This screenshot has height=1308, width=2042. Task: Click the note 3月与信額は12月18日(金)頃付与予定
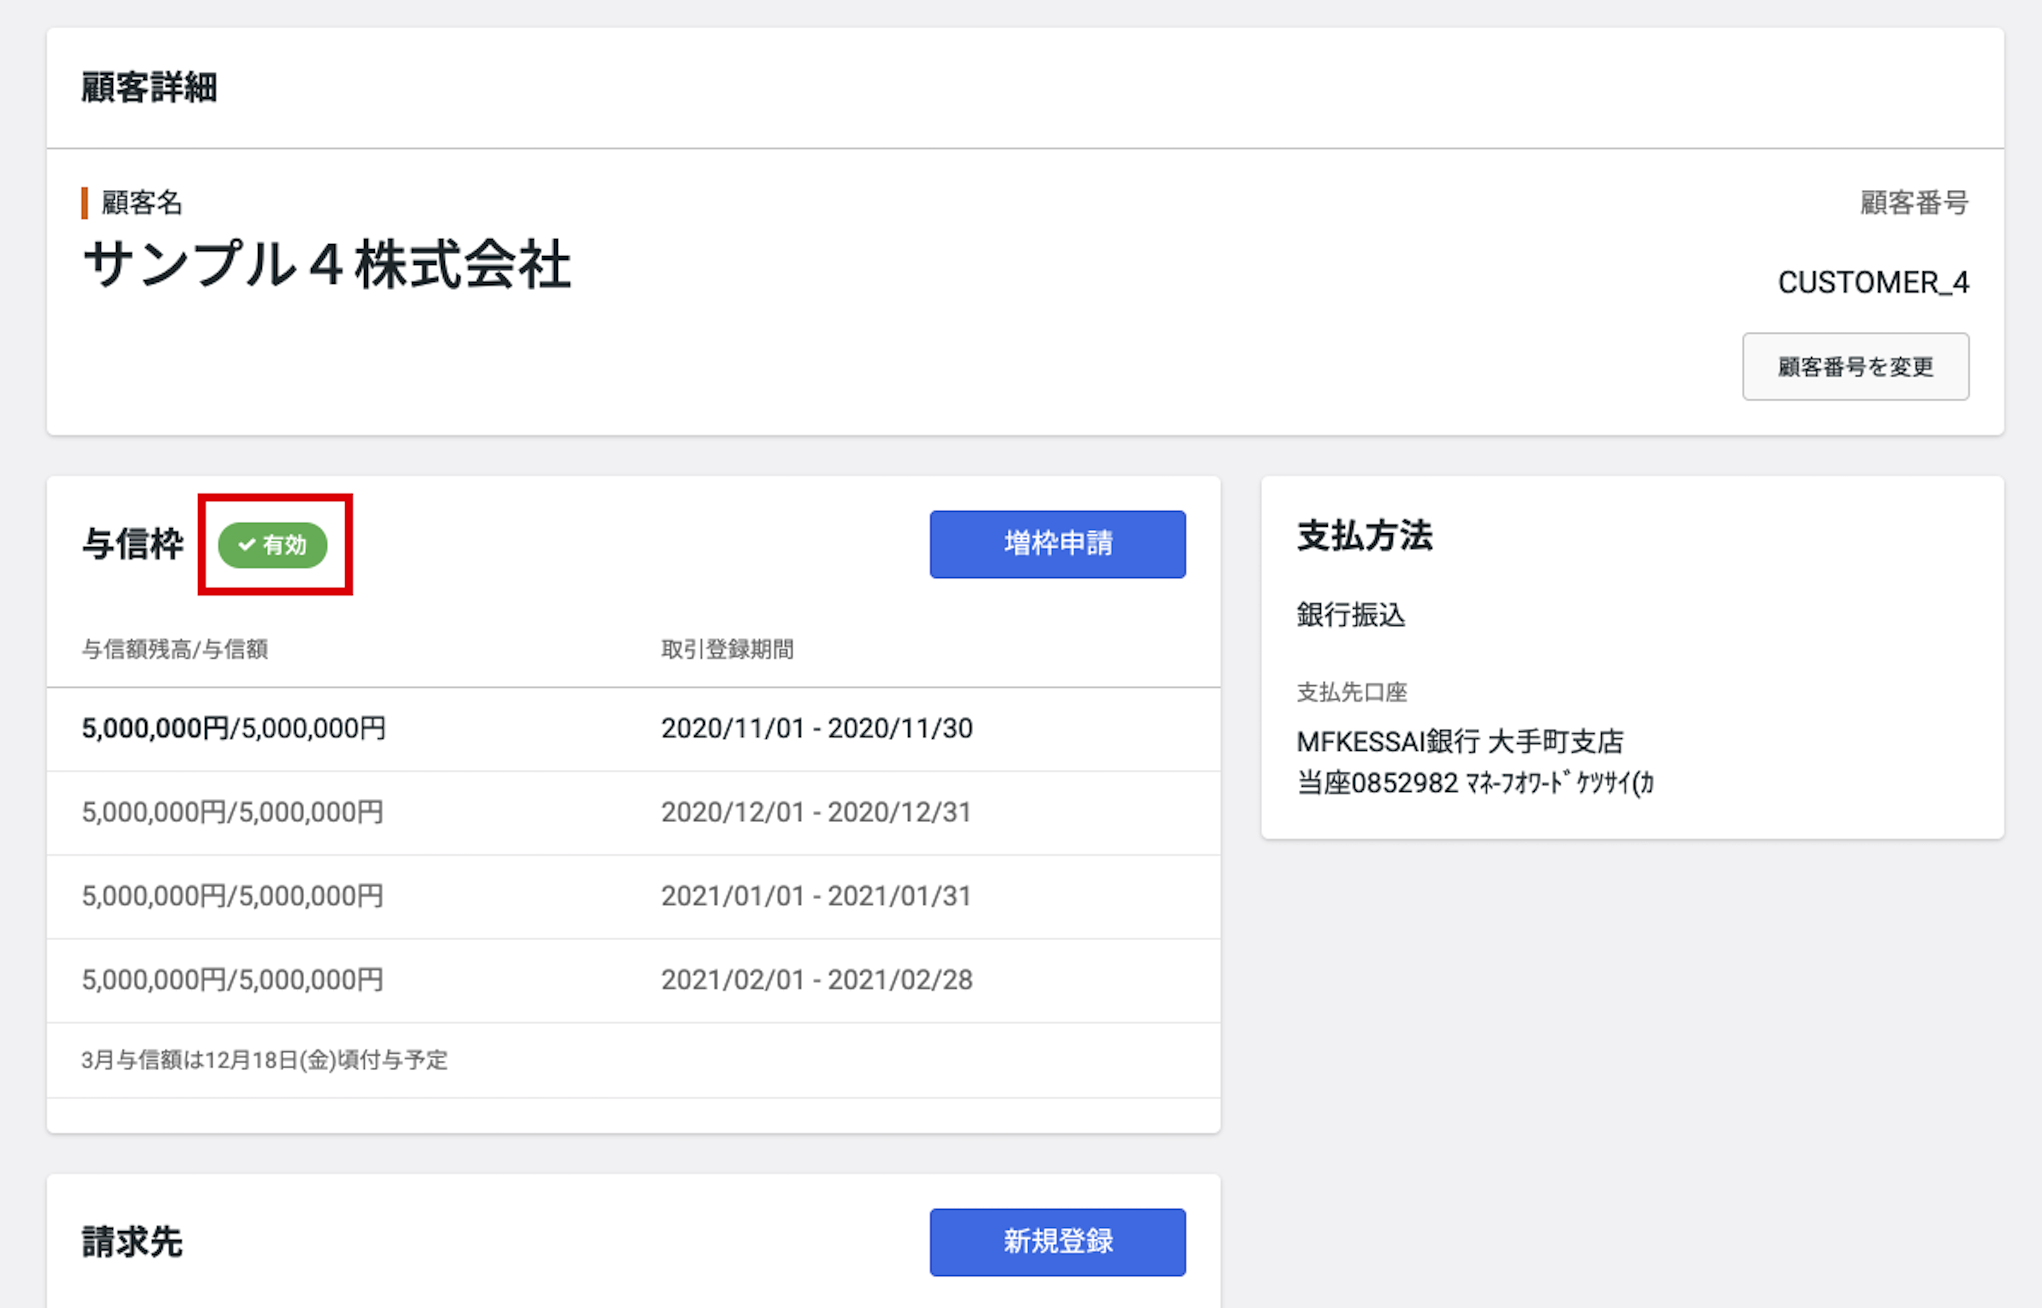(x=264, y=1060)
